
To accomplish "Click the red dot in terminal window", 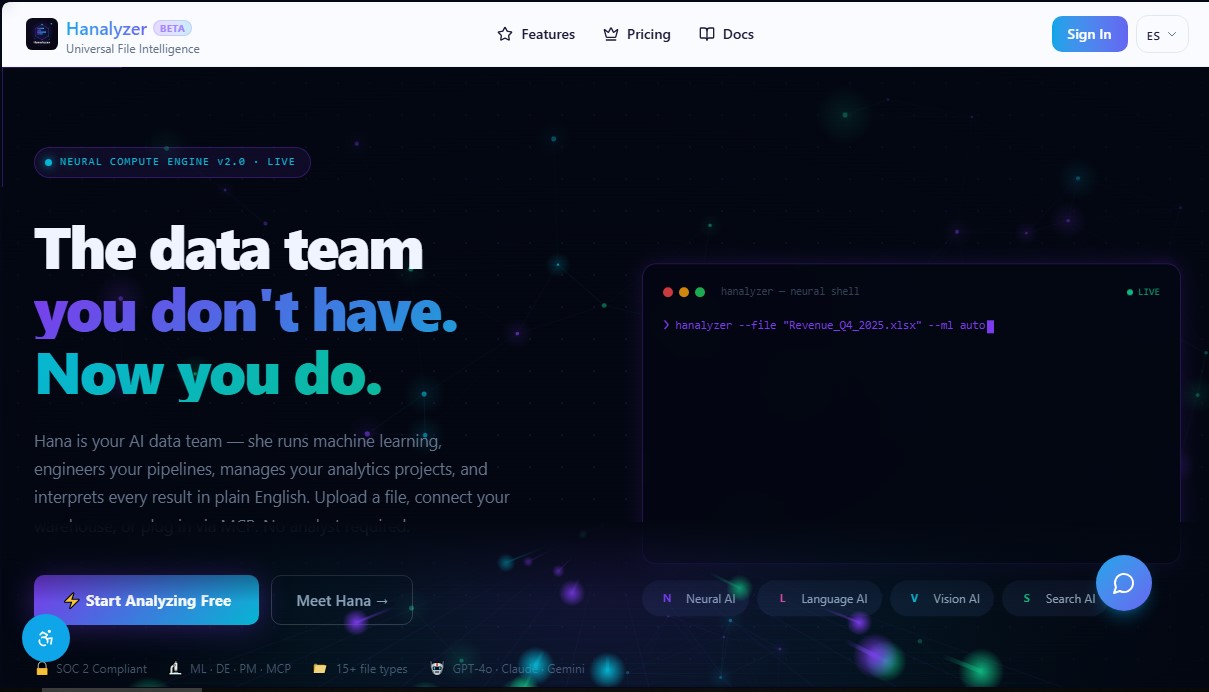I will (668, 292).
